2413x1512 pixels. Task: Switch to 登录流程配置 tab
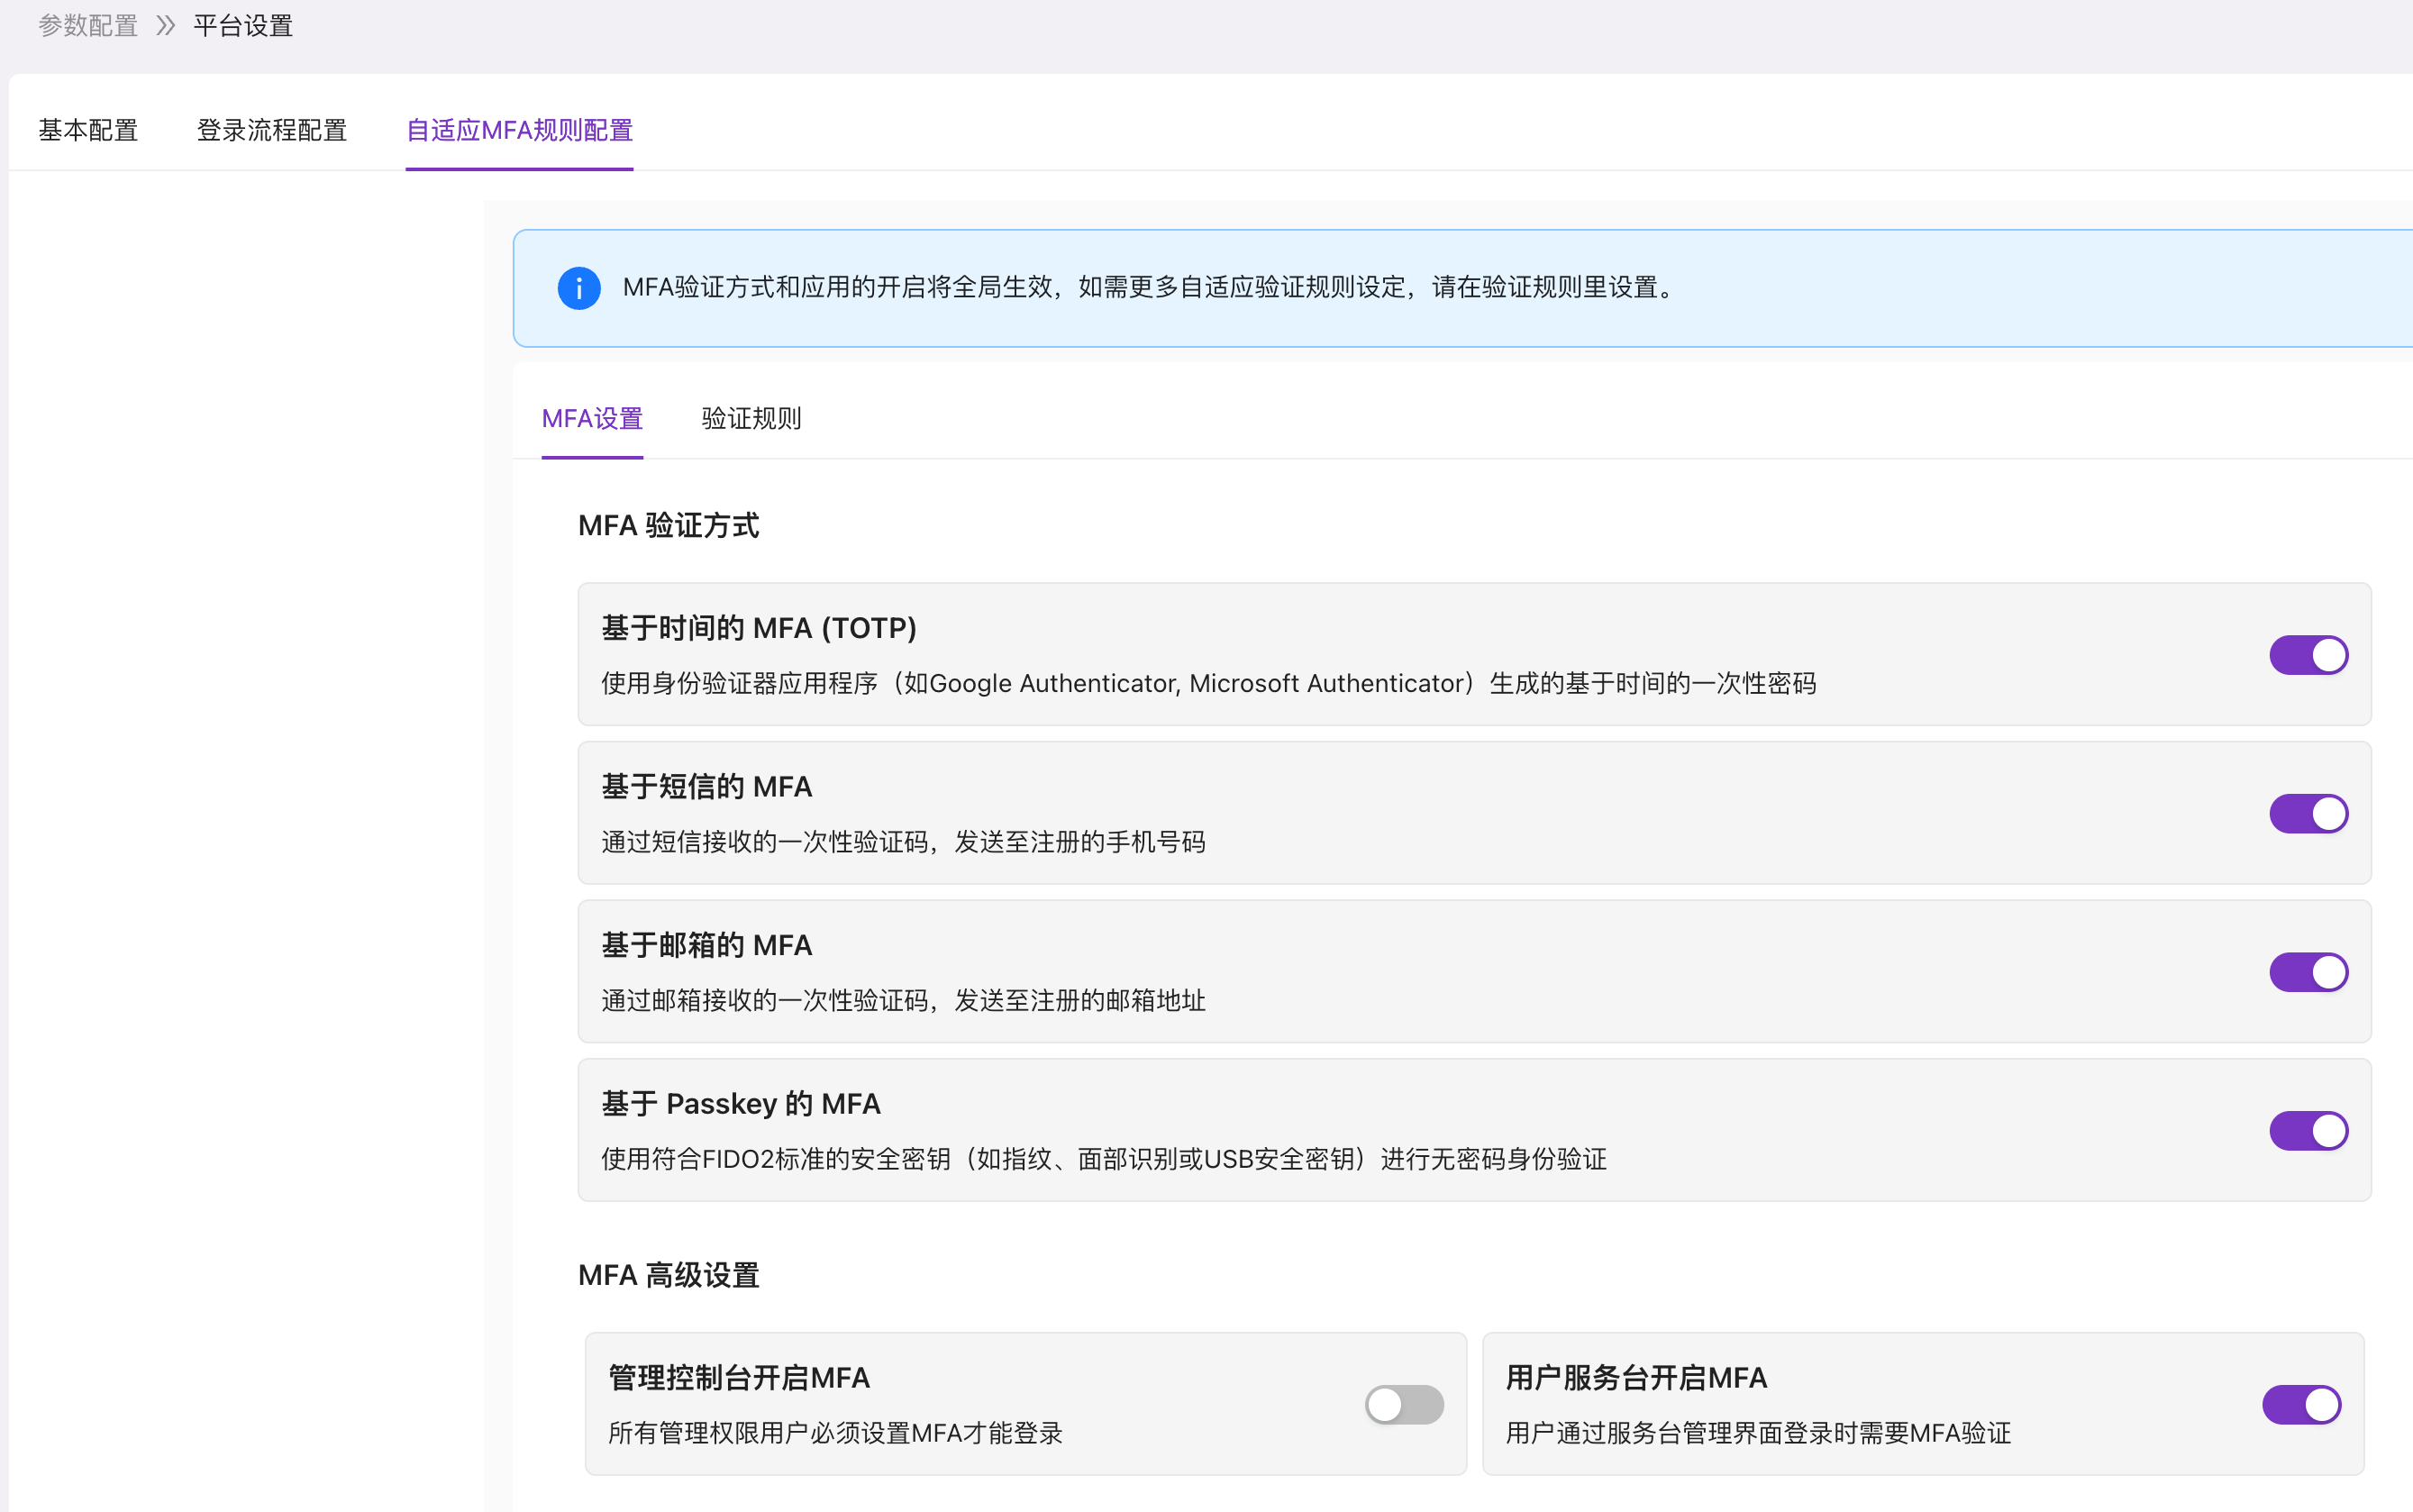pos(272,130)
